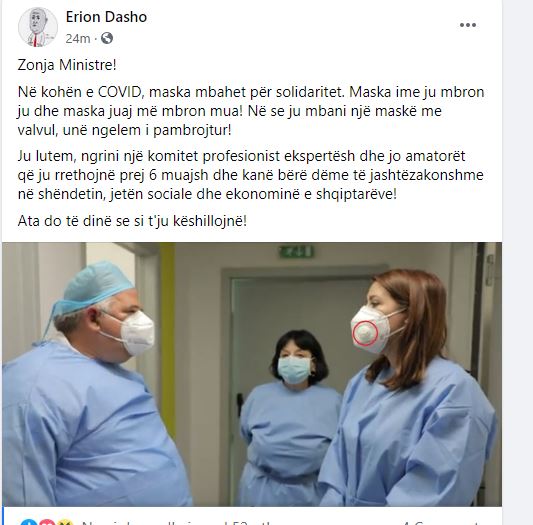
Task: Click the paragraph starting 'Në kohën e COVID'
Action: (x=251, y=111)
